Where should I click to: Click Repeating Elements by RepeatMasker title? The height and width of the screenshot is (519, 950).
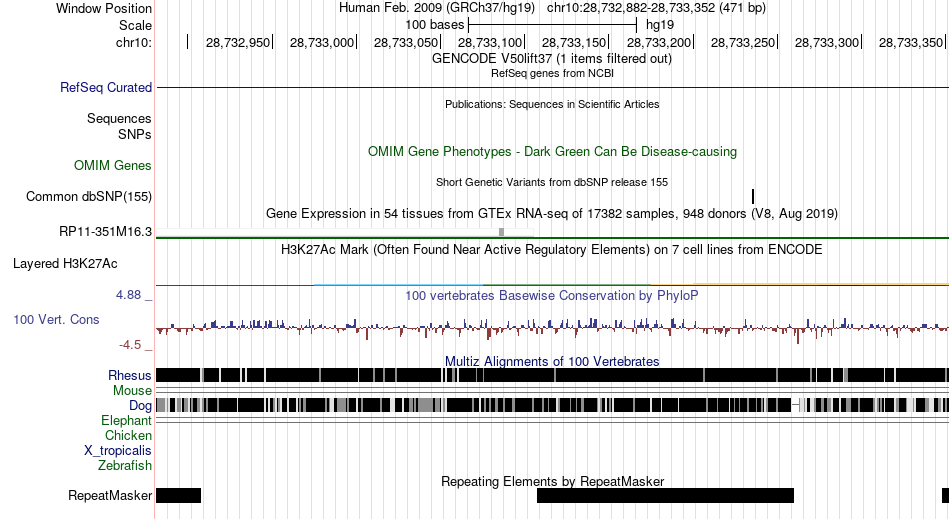[x=552, y=481]
